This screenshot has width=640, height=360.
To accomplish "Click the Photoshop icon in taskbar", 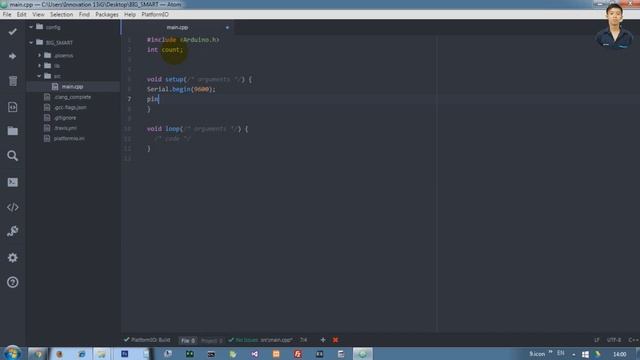I will [124, 354].
